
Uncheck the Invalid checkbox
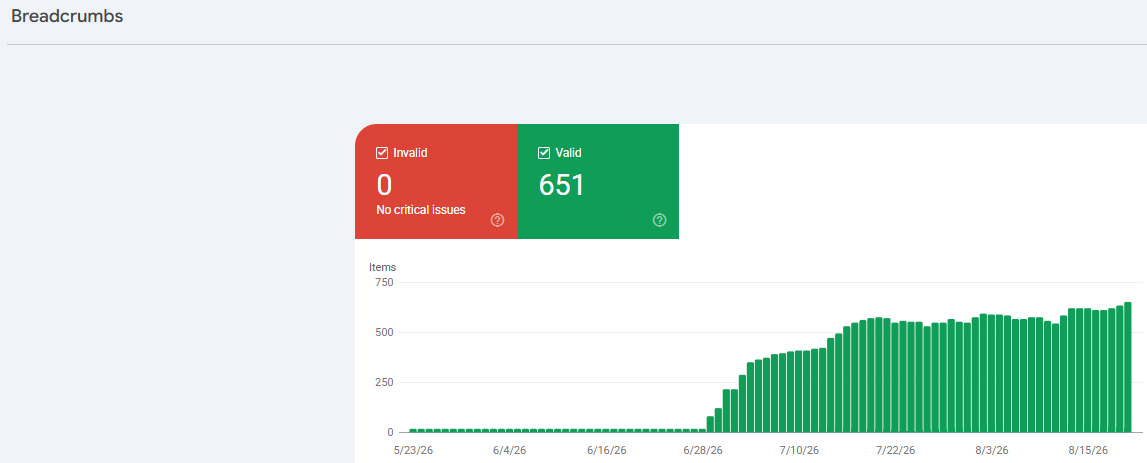pyautogui.click(x=381, y=153)
